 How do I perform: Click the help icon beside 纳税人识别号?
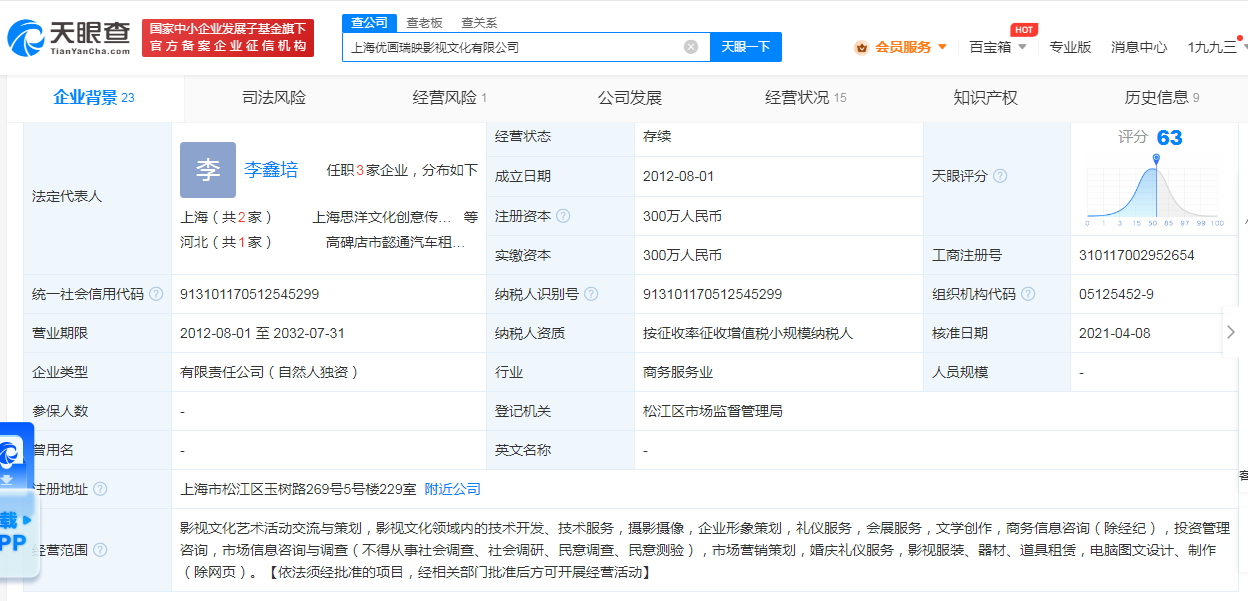coord(591,294)
